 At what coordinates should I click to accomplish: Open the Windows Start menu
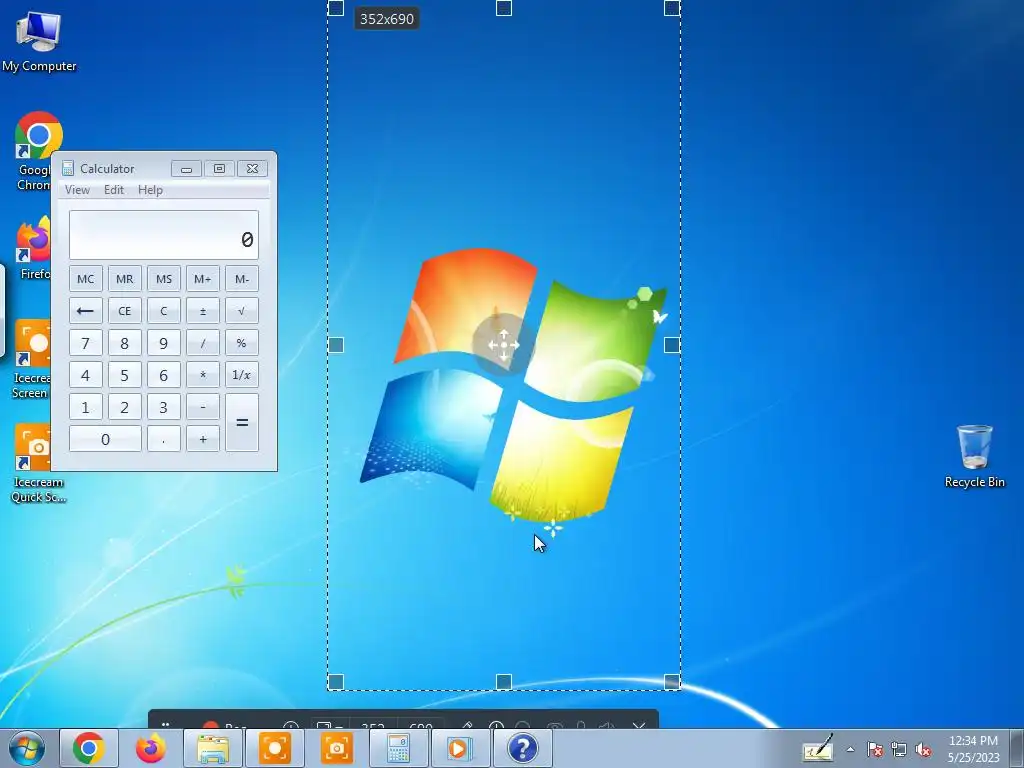tap(26, 748)
